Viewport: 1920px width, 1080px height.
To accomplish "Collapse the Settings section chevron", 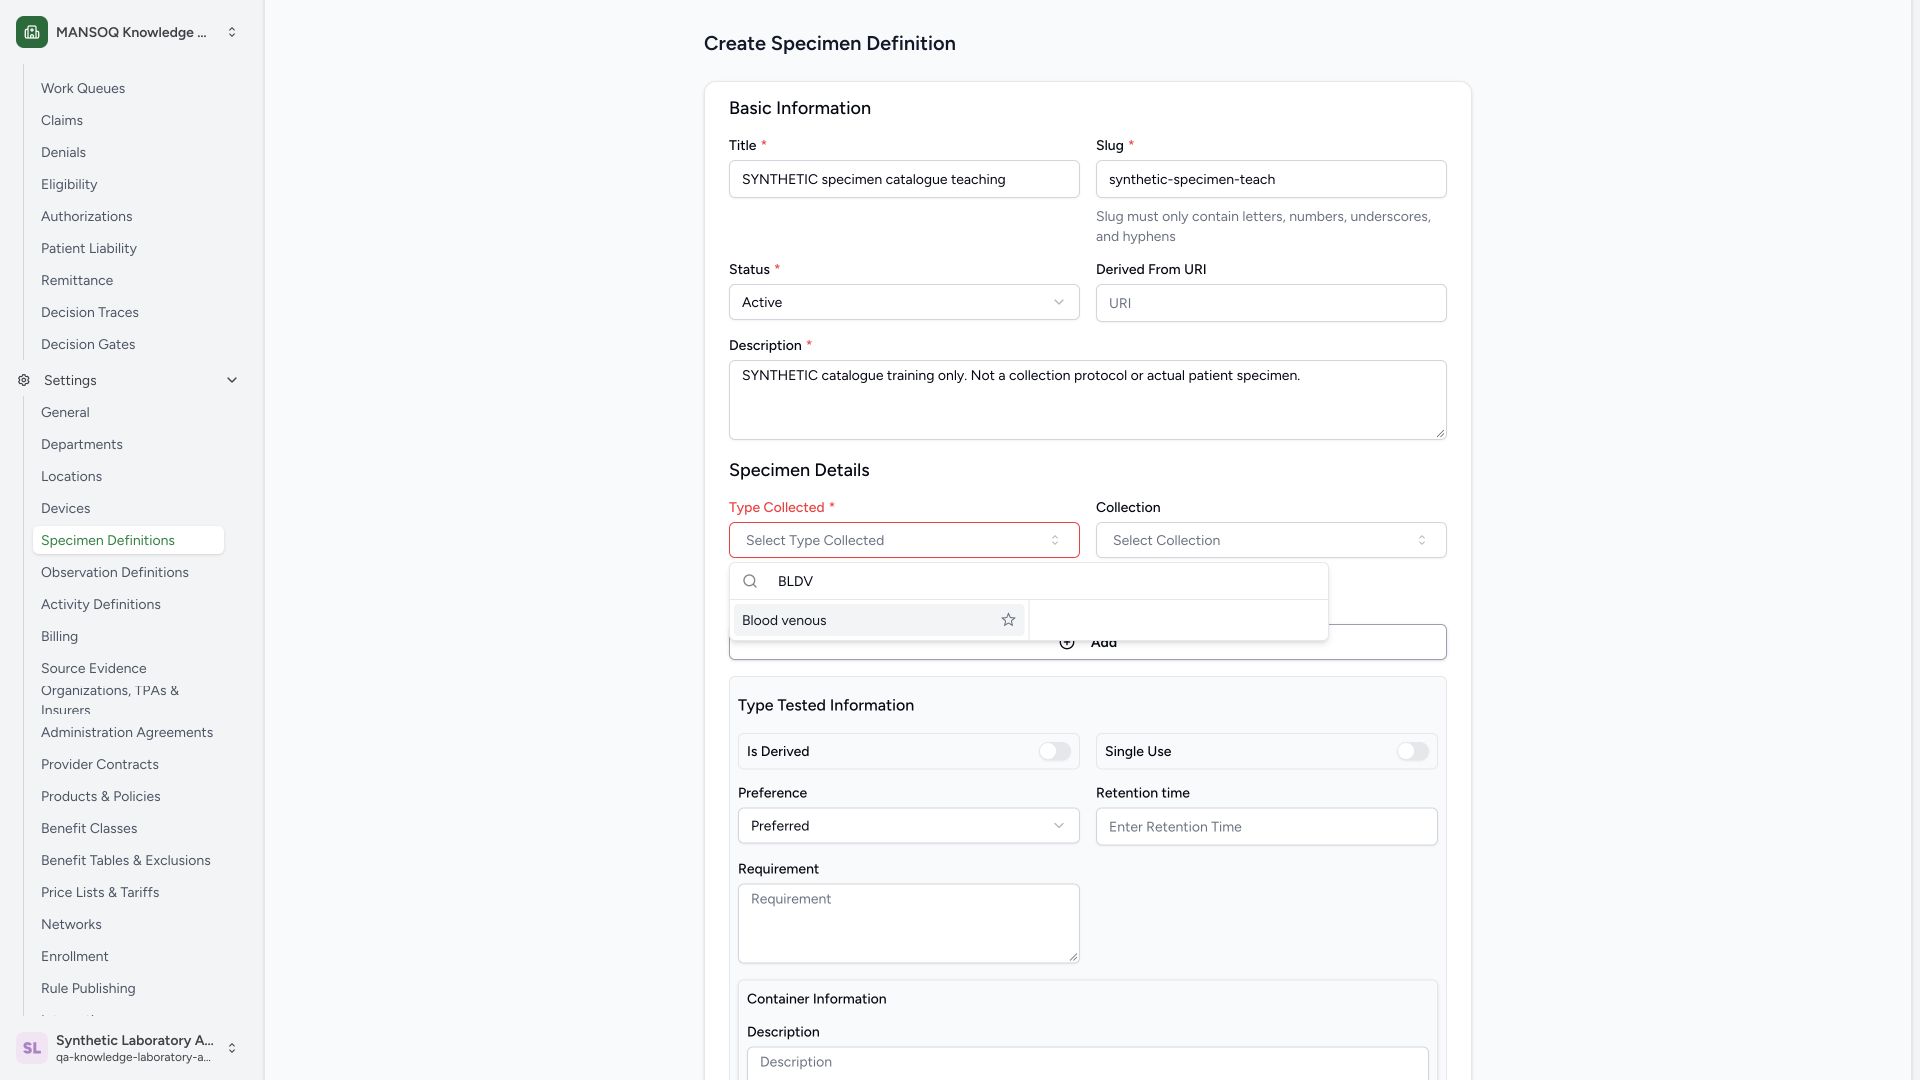I will coord(232,380).
